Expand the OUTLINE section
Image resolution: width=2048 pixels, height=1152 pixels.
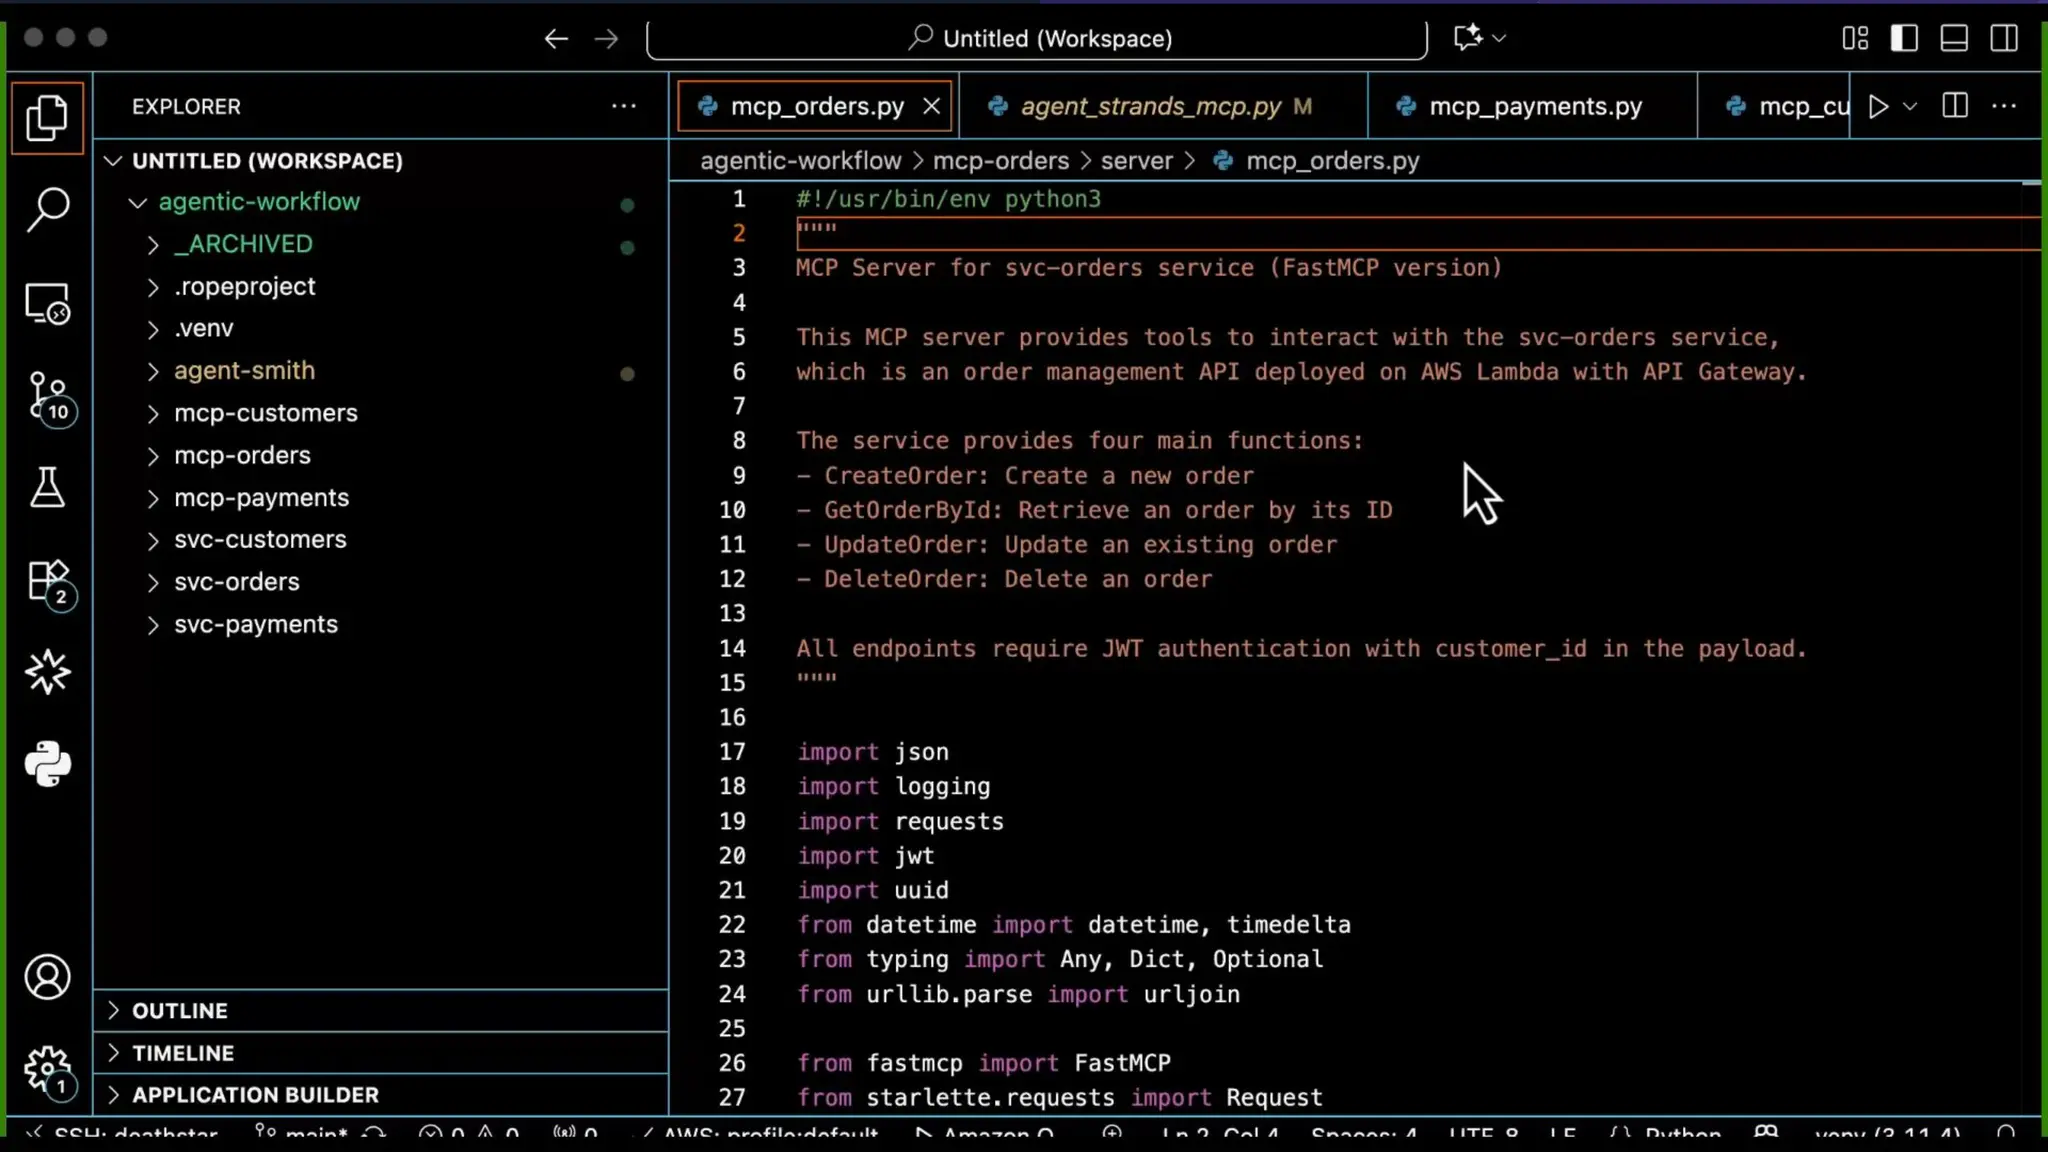180,1011
